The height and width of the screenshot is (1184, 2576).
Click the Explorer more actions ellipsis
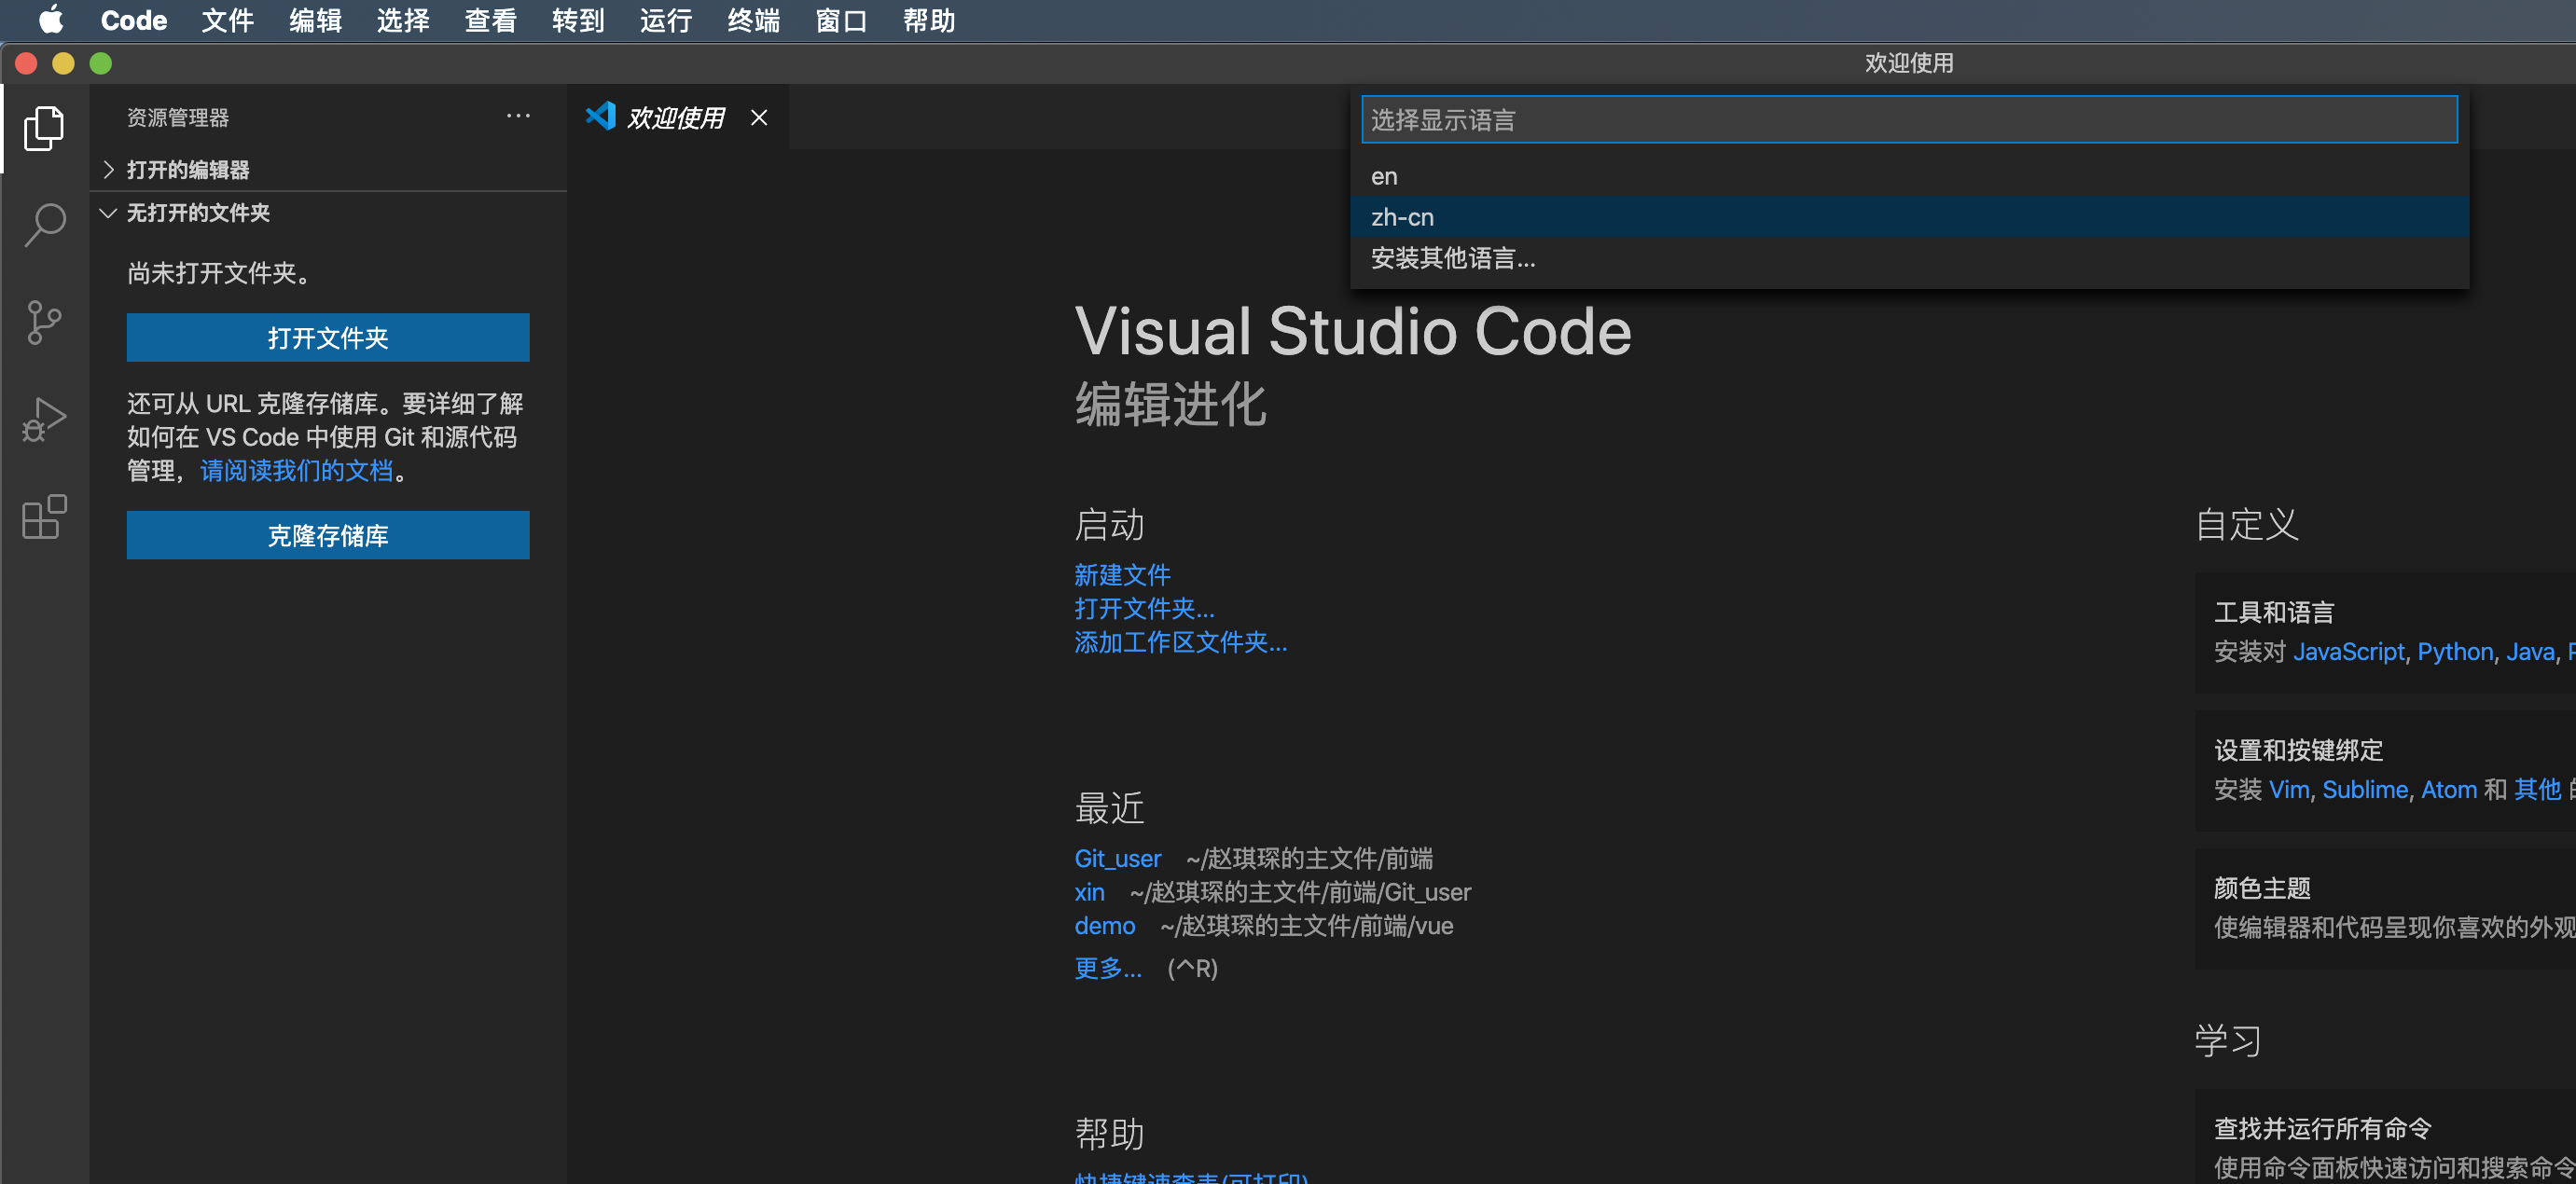[518, 117]
